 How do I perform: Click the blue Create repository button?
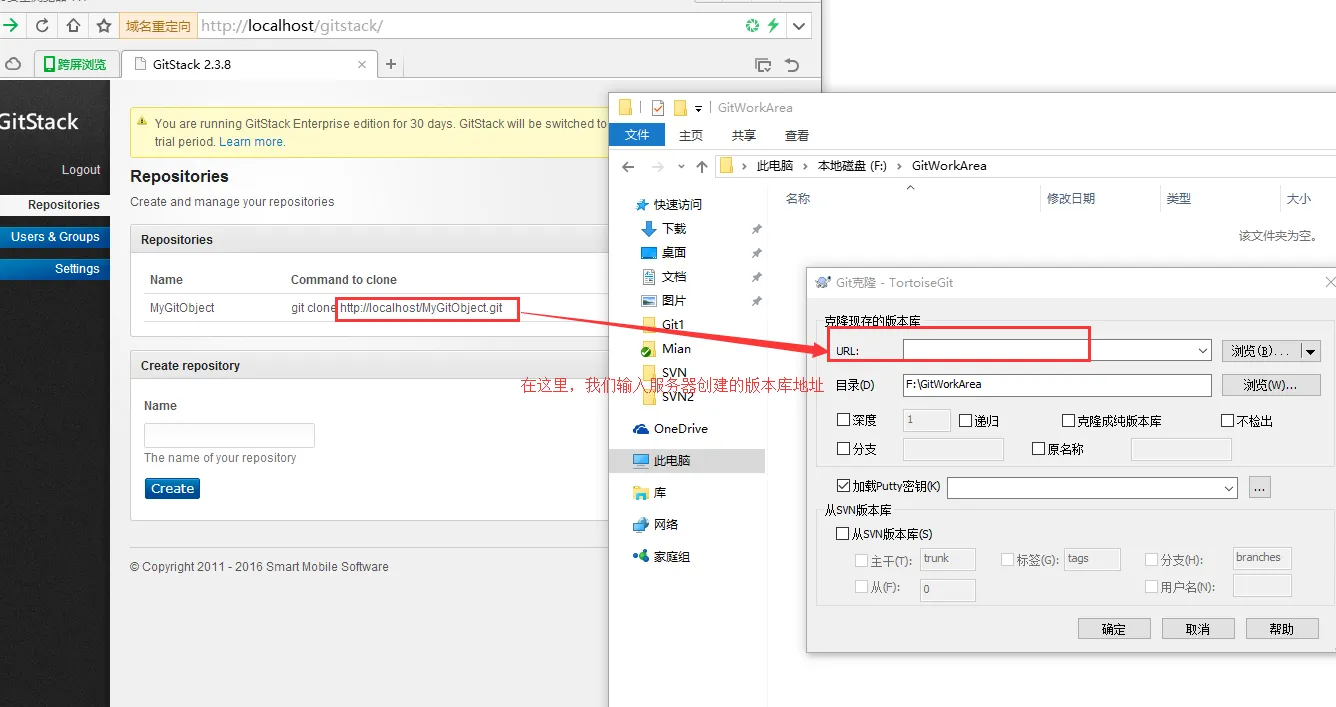pos(172,488)
